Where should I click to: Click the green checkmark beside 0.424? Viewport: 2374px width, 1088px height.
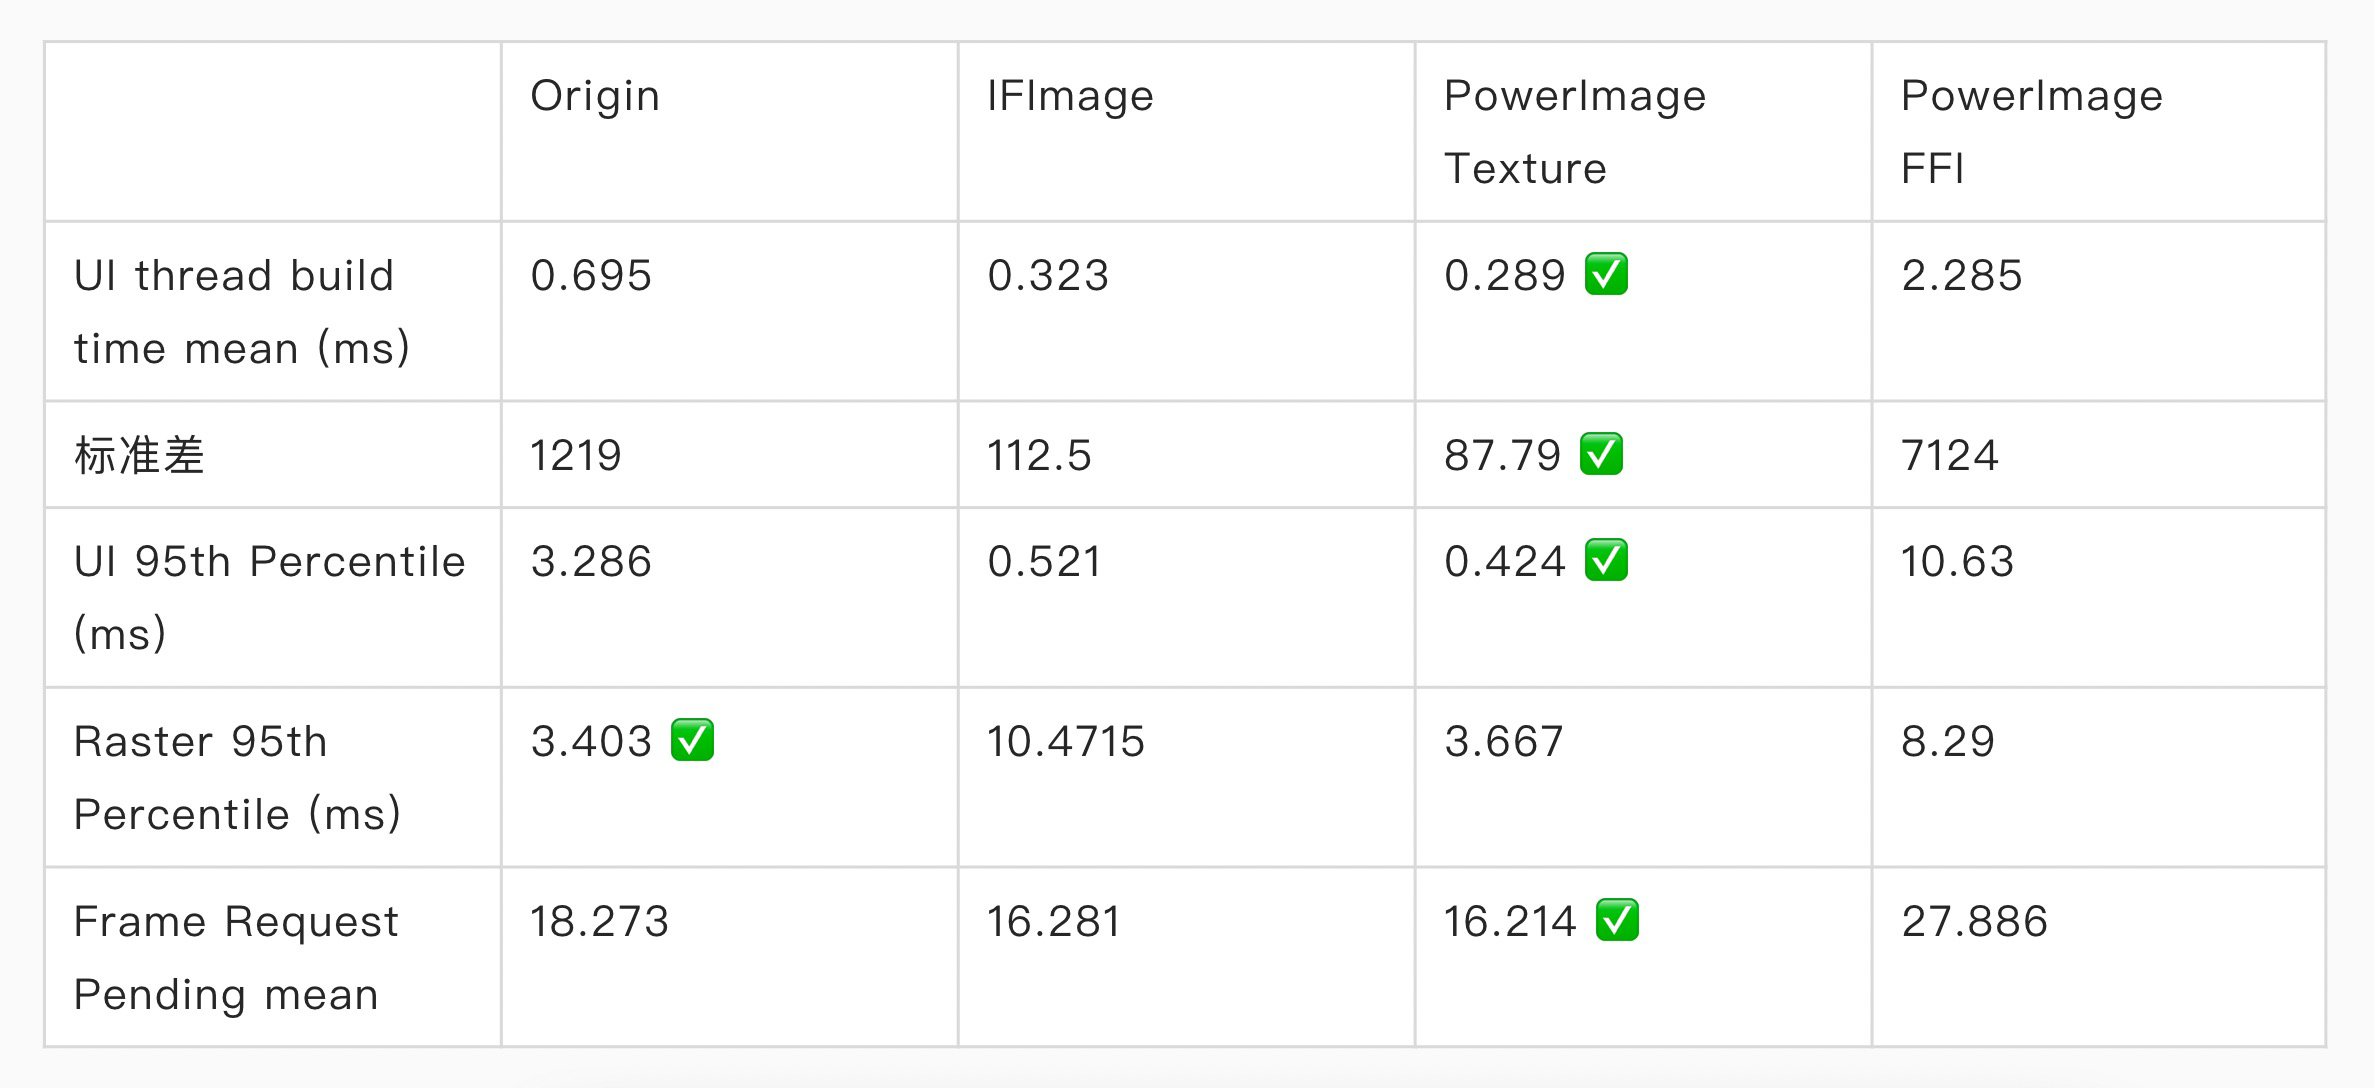point(1606,561)
